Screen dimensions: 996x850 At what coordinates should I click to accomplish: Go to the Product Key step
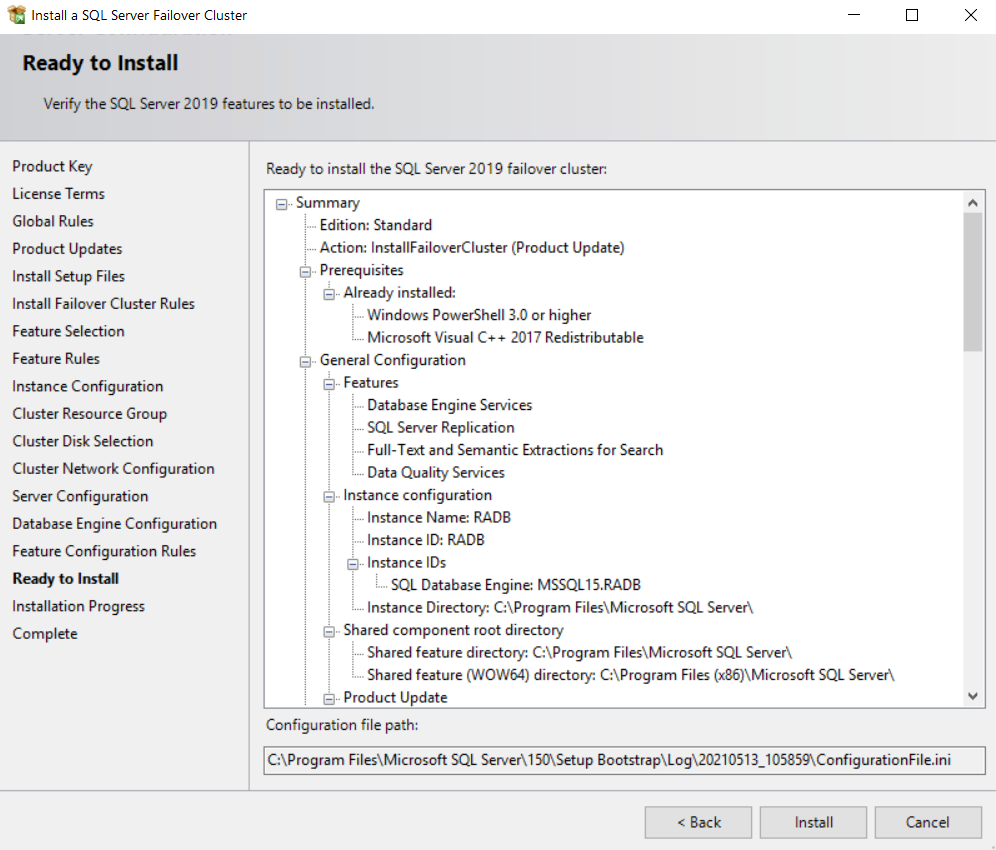coord(52,166)
